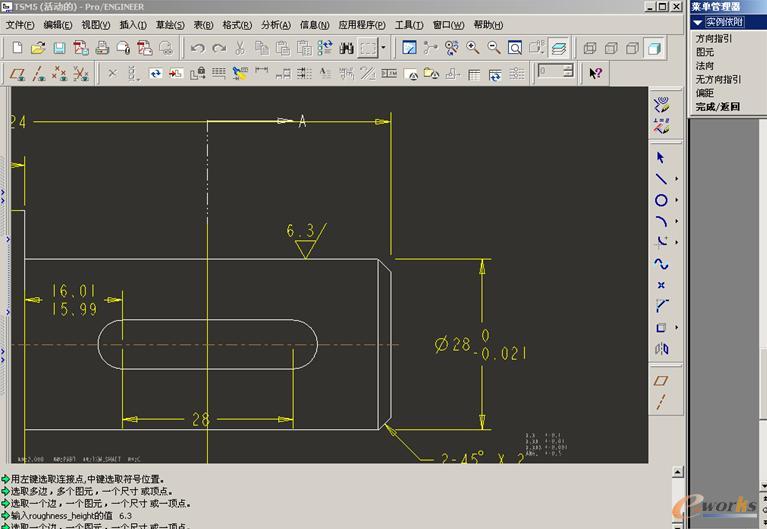767x529 pixels.
Task: Choose 法向 in the menu manager
Action: 705,66
